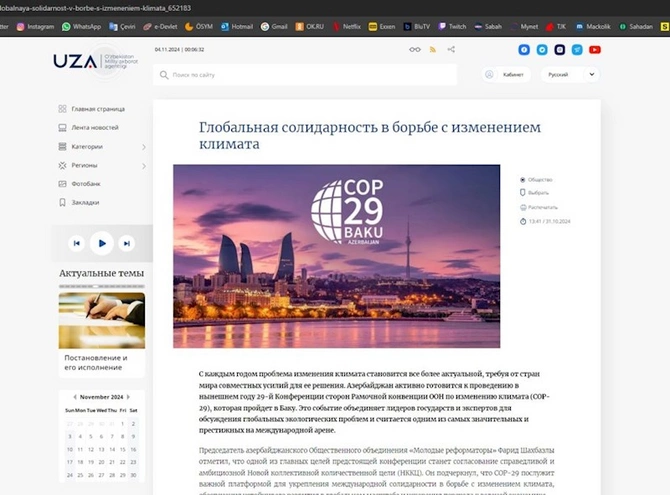
Task: Skip to previous audio track
Action: (76, 243)
